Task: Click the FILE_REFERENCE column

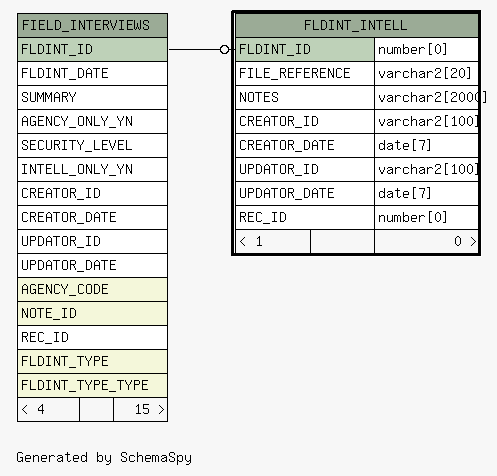Action: click(305, 74)
